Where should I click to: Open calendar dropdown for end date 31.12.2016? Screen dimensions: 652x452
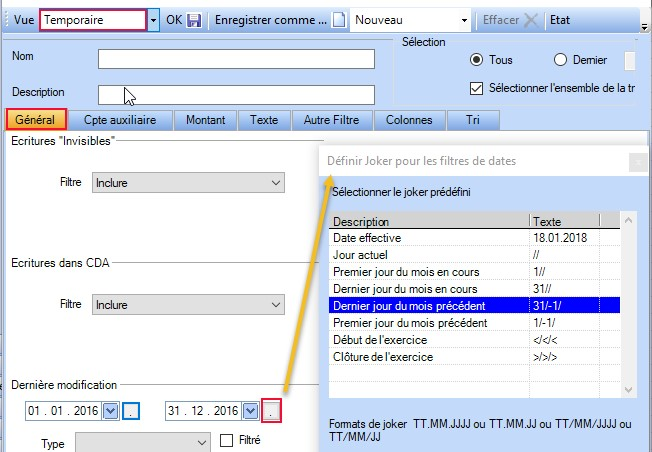coord(249,411)
